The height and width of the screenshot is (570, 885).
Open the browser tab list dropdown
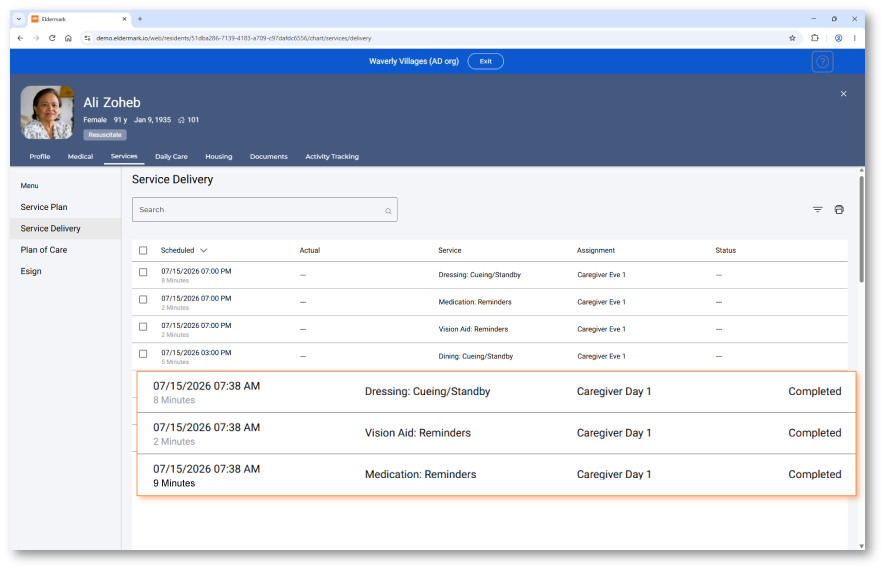pyautogui.click(x=19, y=19)
